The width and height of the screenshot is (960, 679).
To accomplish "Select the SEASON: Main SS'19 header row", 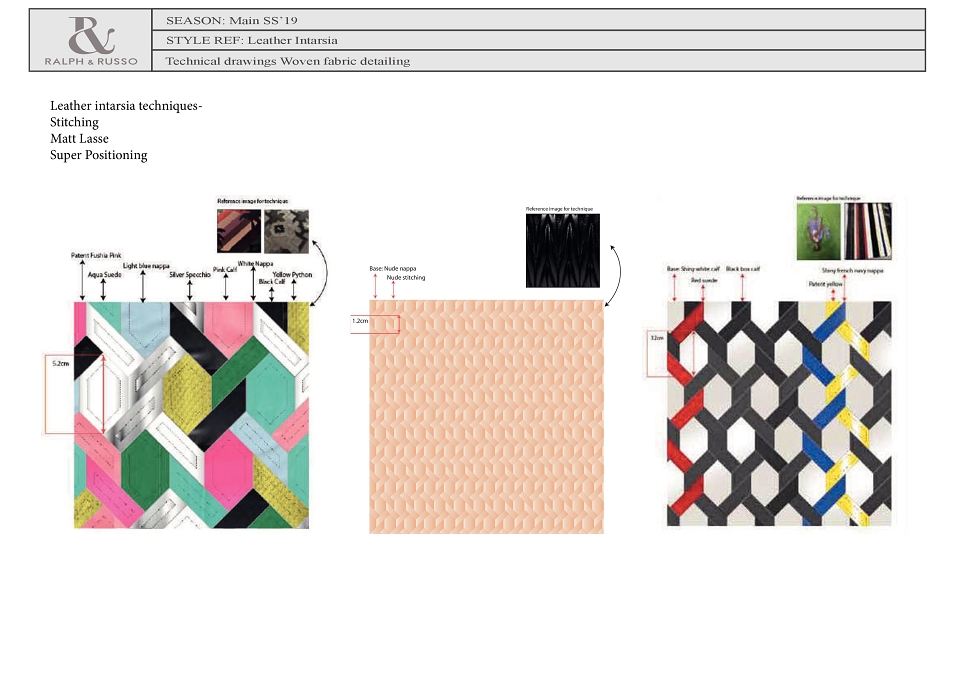I will pyautogui.click(x=538, y=20).
